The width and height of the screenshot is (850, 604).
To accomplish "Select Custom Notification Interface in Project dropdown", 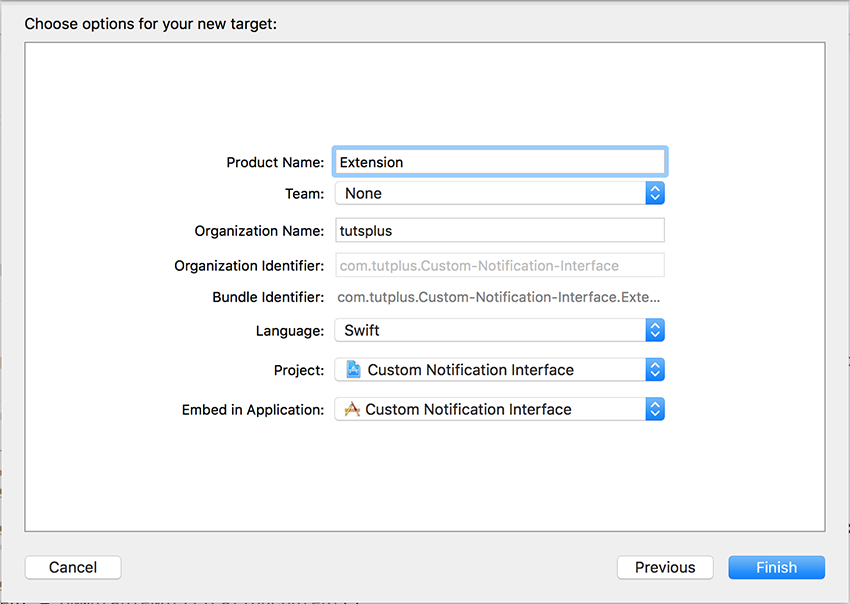I will coord(471,370).
